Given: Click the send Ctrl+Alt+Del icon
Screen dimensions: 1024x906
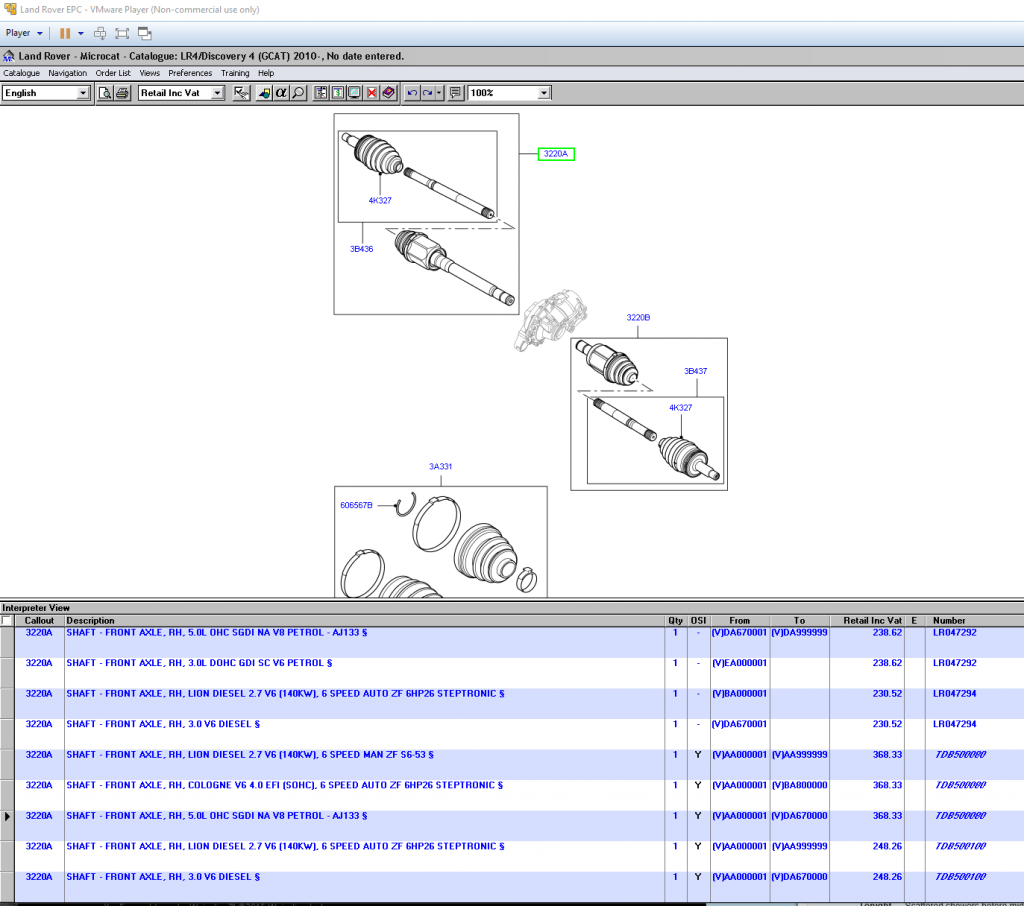Looking at the screenshot, I should [100, 33].
